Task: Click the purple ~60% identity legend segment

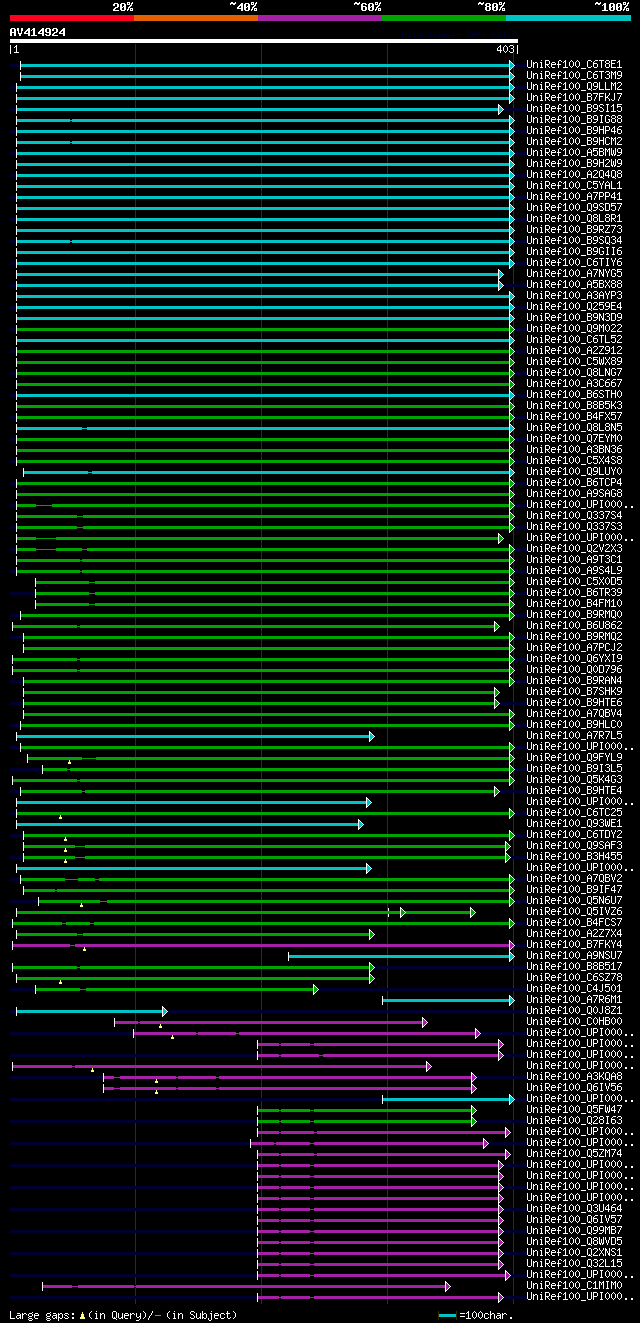Action: [319, 18]
